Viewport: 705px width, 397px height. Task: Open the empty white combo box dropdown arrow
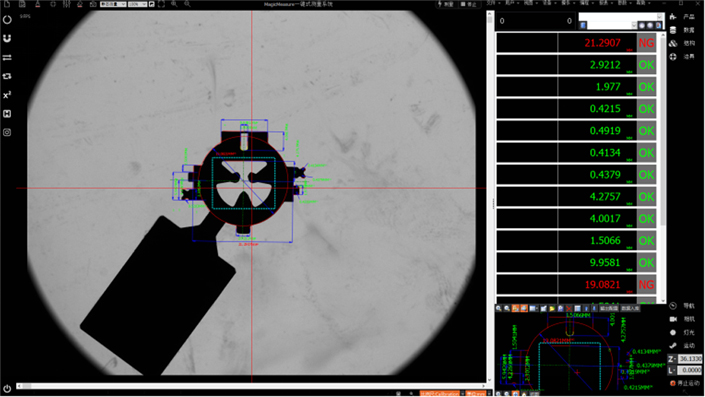tap(660, 17)
